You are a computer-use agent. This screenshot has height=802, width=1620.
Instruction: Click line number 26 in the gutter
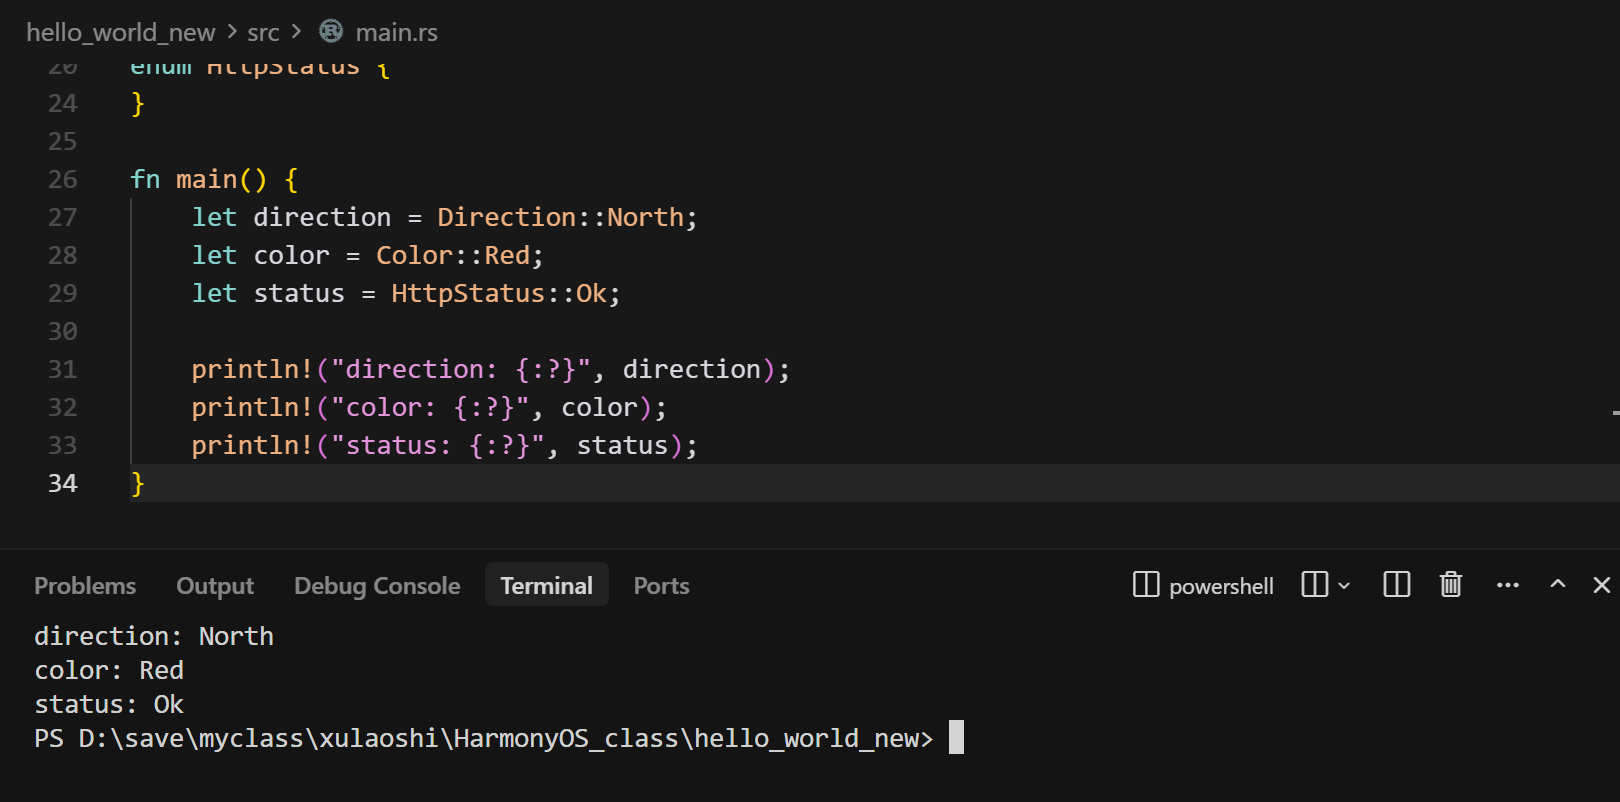(x=62, y=180)
